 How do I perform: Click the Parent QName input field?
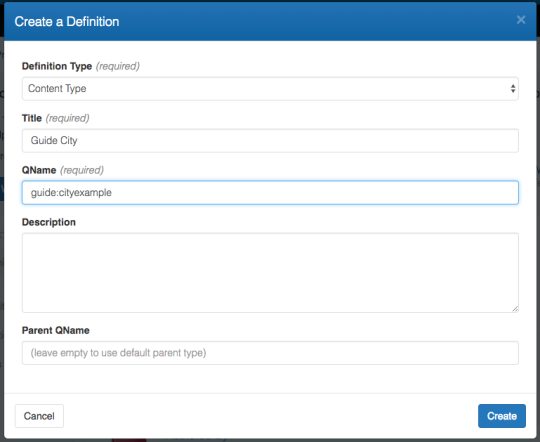point(270,353)
